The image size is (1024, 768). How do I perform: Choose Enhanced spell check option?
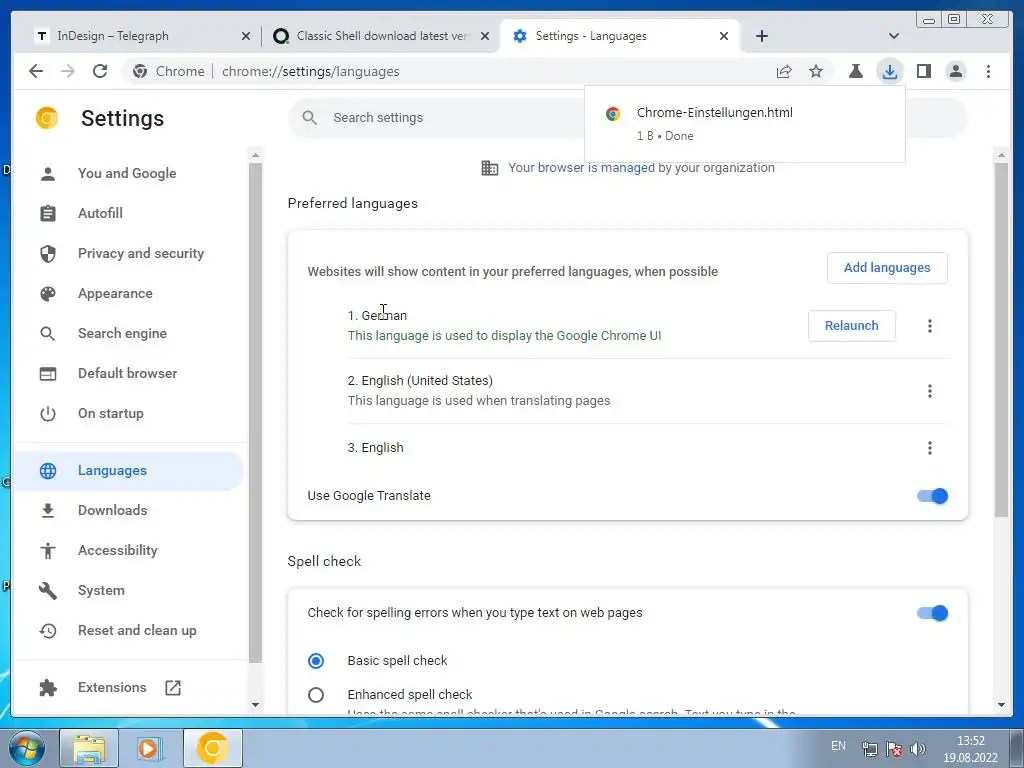coord(316,695)
